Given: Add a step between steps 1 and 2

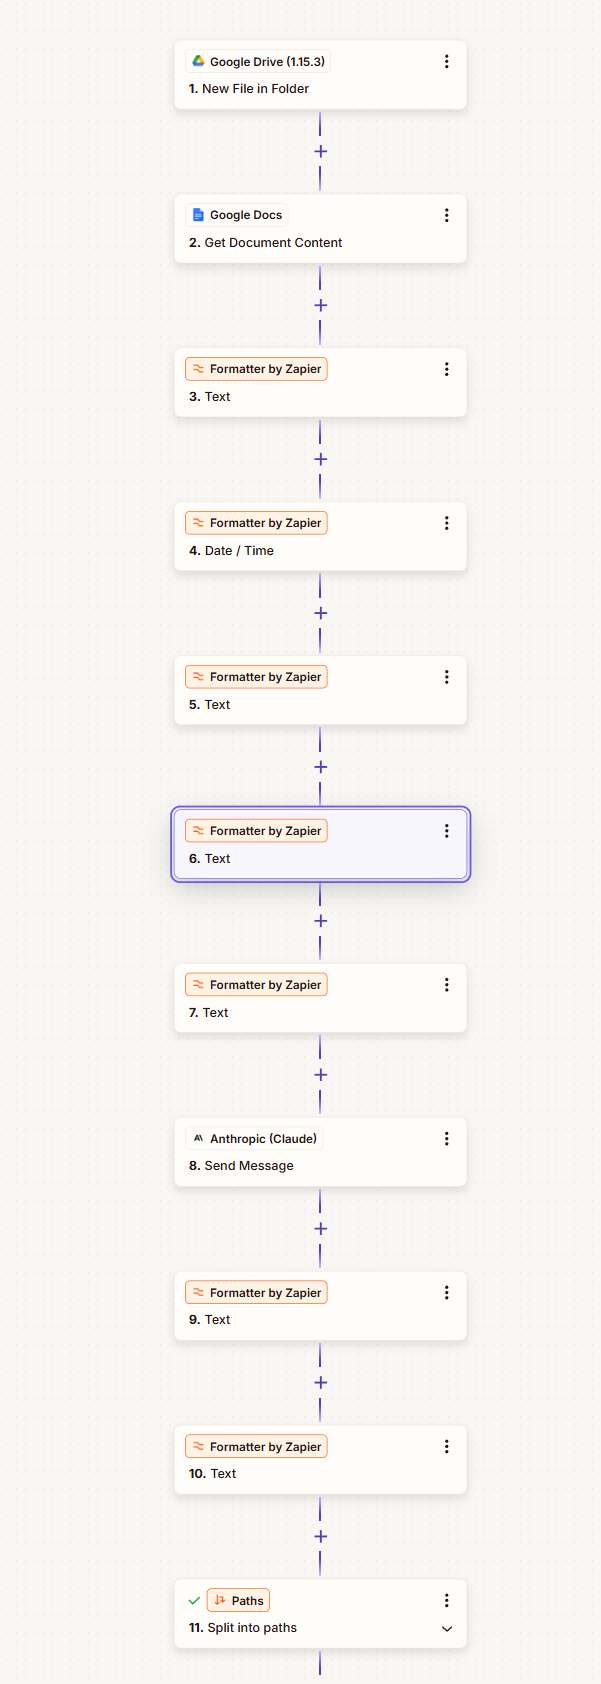Looking at the screenshot, I should pos(320,151).
